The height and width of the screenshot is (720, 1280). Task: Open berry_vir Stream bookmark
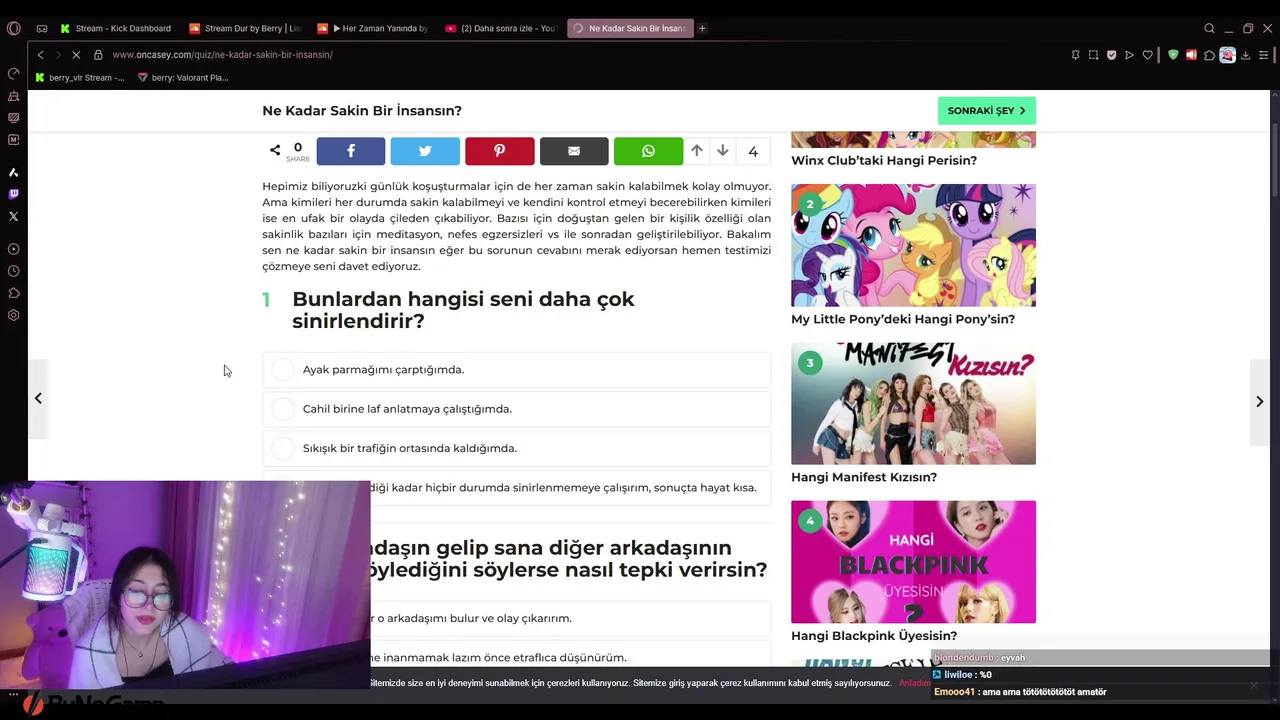coord(80,77)
